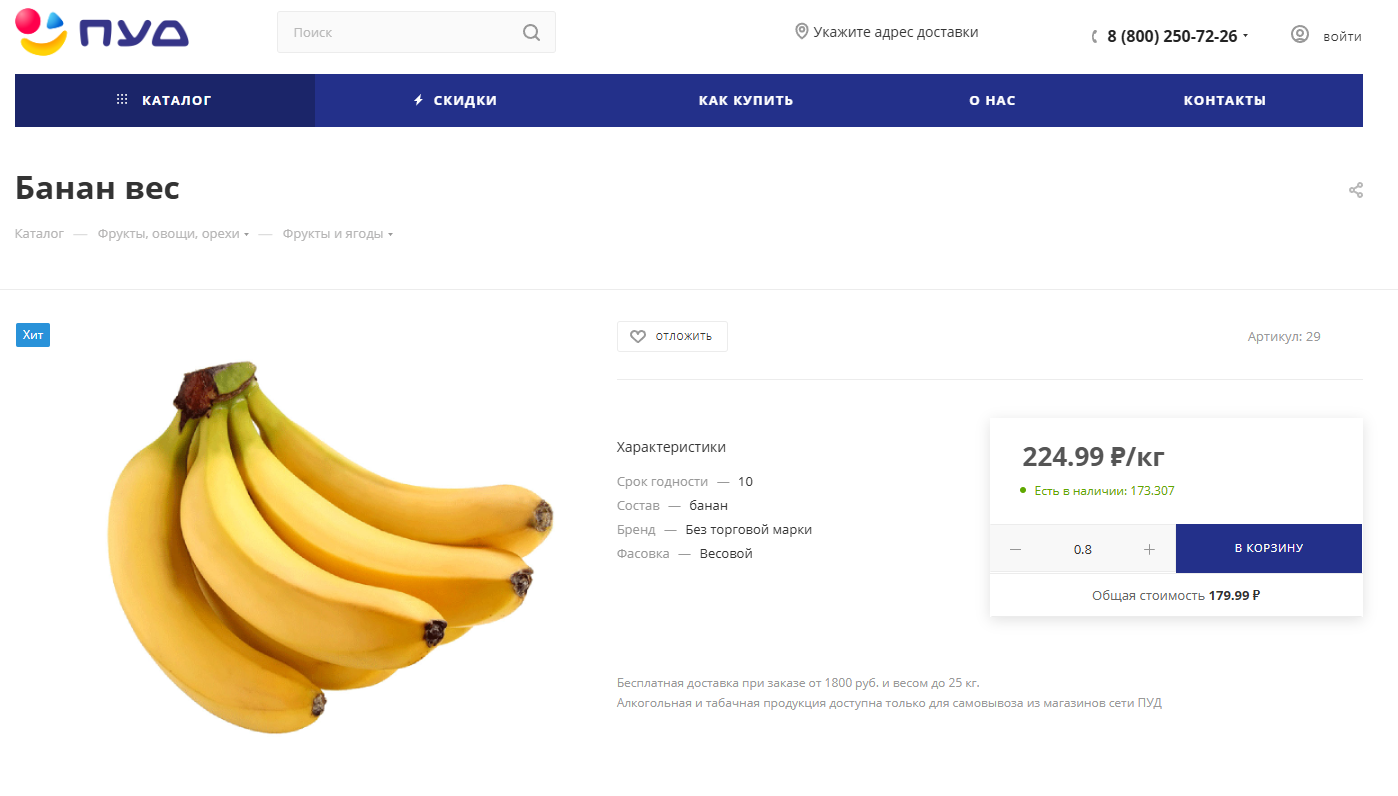Increase quantity with plus button
This screenshot has height=796, width=1398.
[1149, 549]
